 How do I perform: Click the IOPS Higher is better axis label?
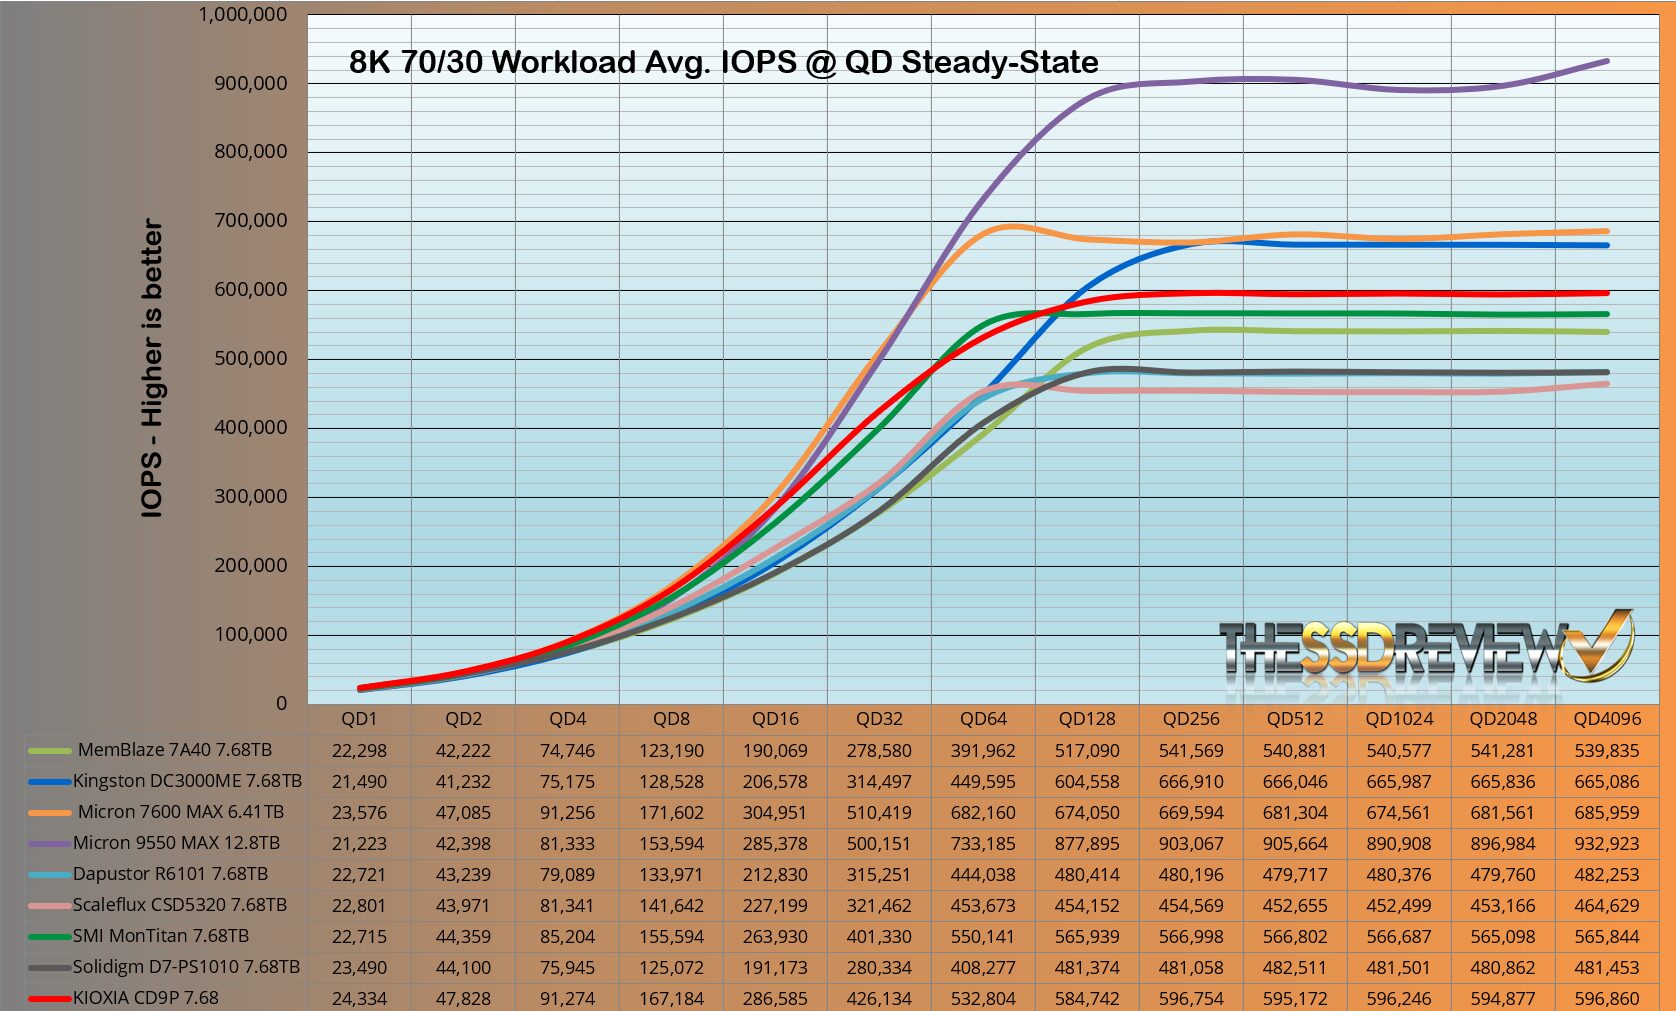pyautogui.click(x=152, y=368)
